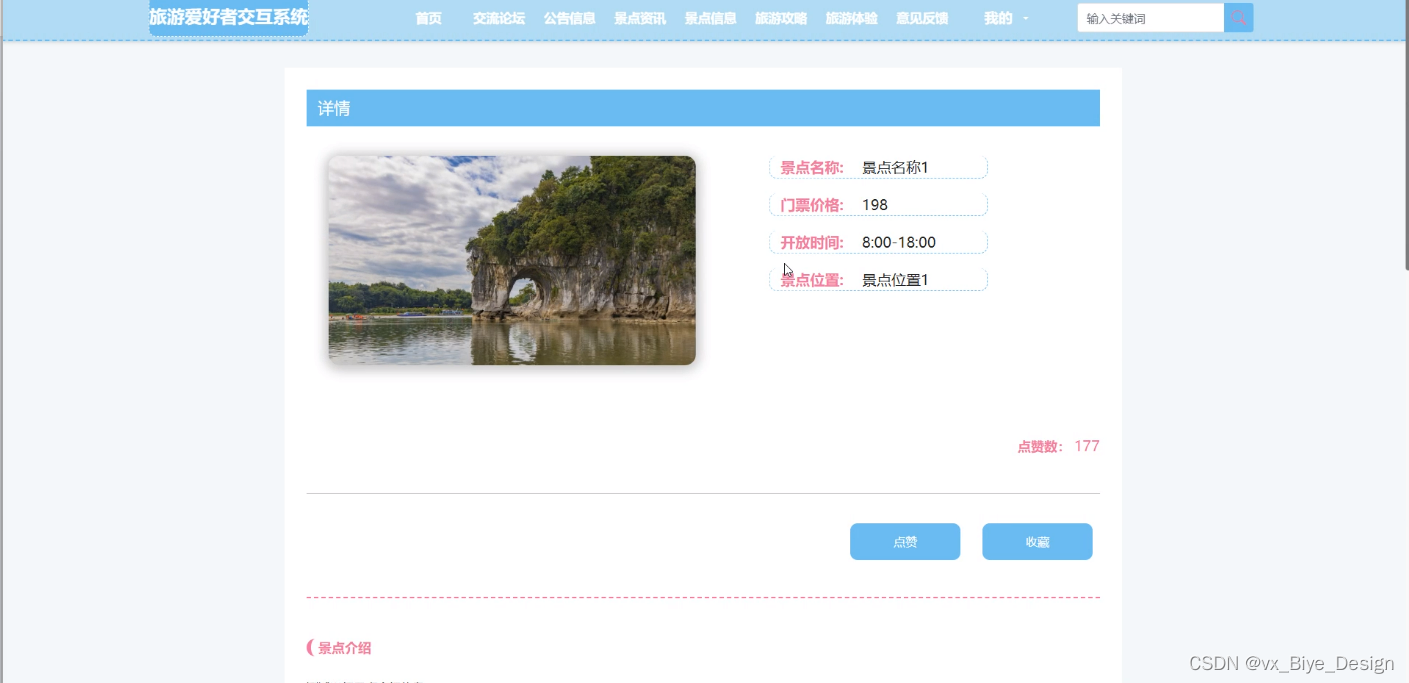Open 旅游体验 menu entry
This screenshot has height=683, width=1409.
852,18
